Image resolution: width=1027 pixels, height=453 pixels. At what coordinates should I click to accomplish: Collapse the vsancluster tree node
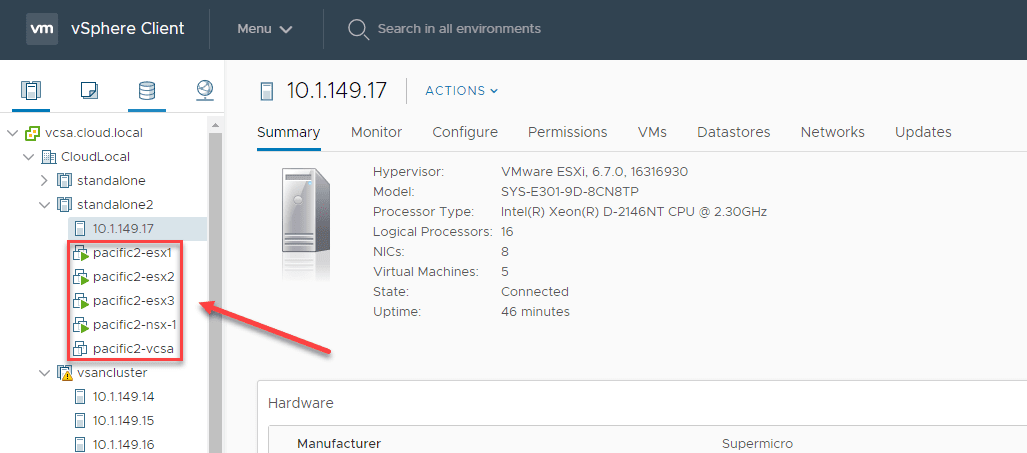coord(44,373)
